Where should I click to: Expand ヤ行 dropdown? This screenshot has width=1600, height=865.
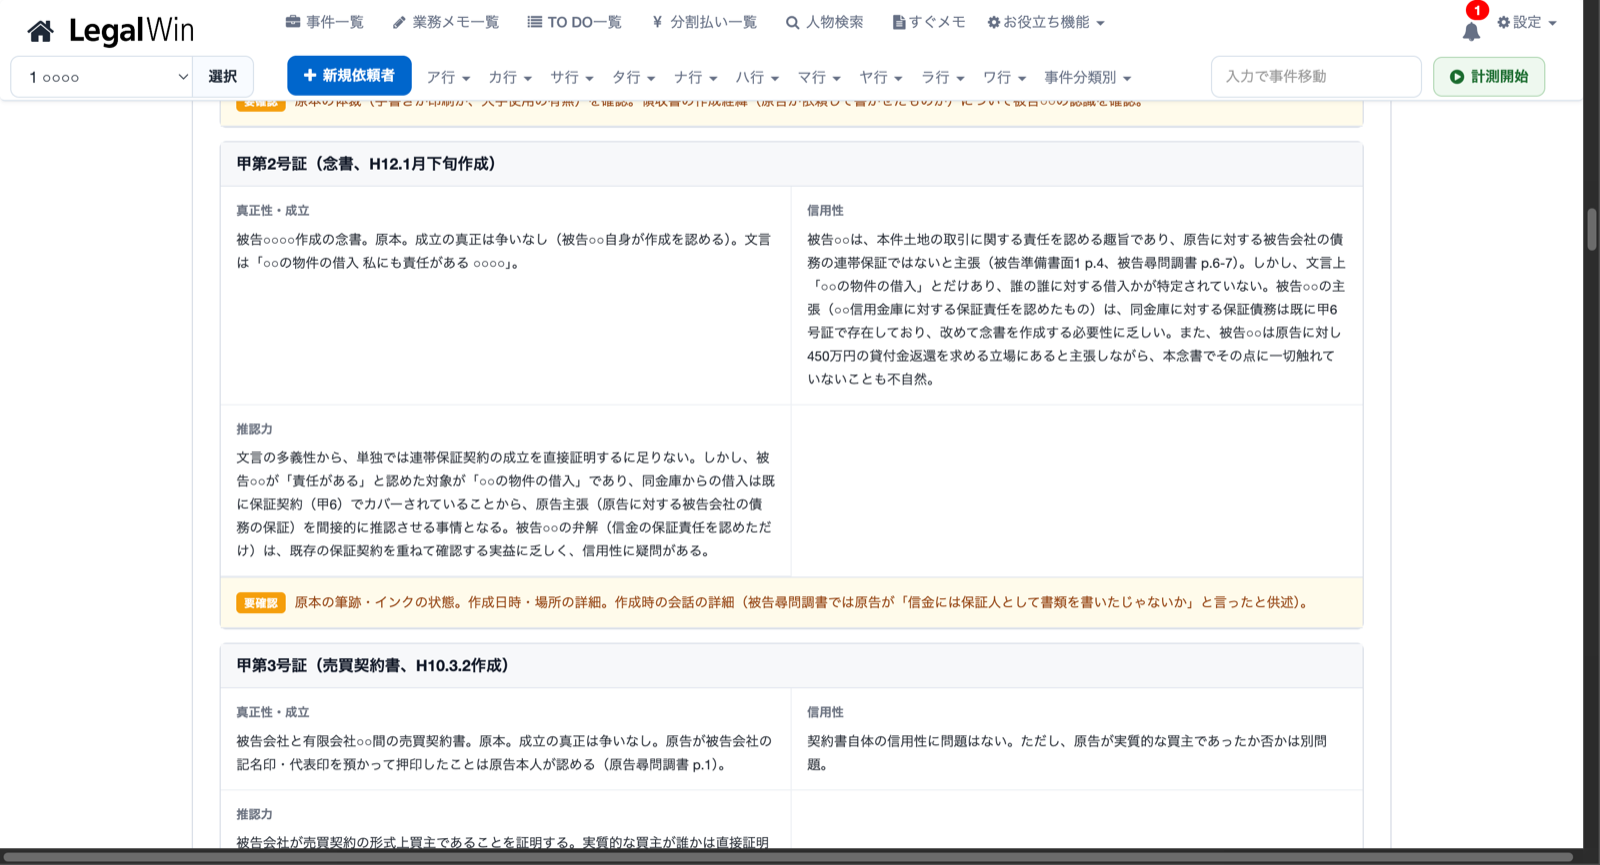[882, 77]
